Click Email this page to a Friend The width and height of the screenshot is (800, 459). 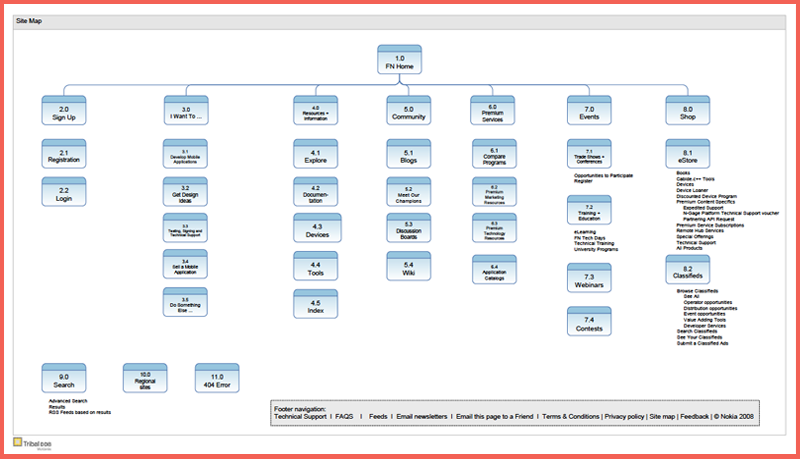coord(494,417)
